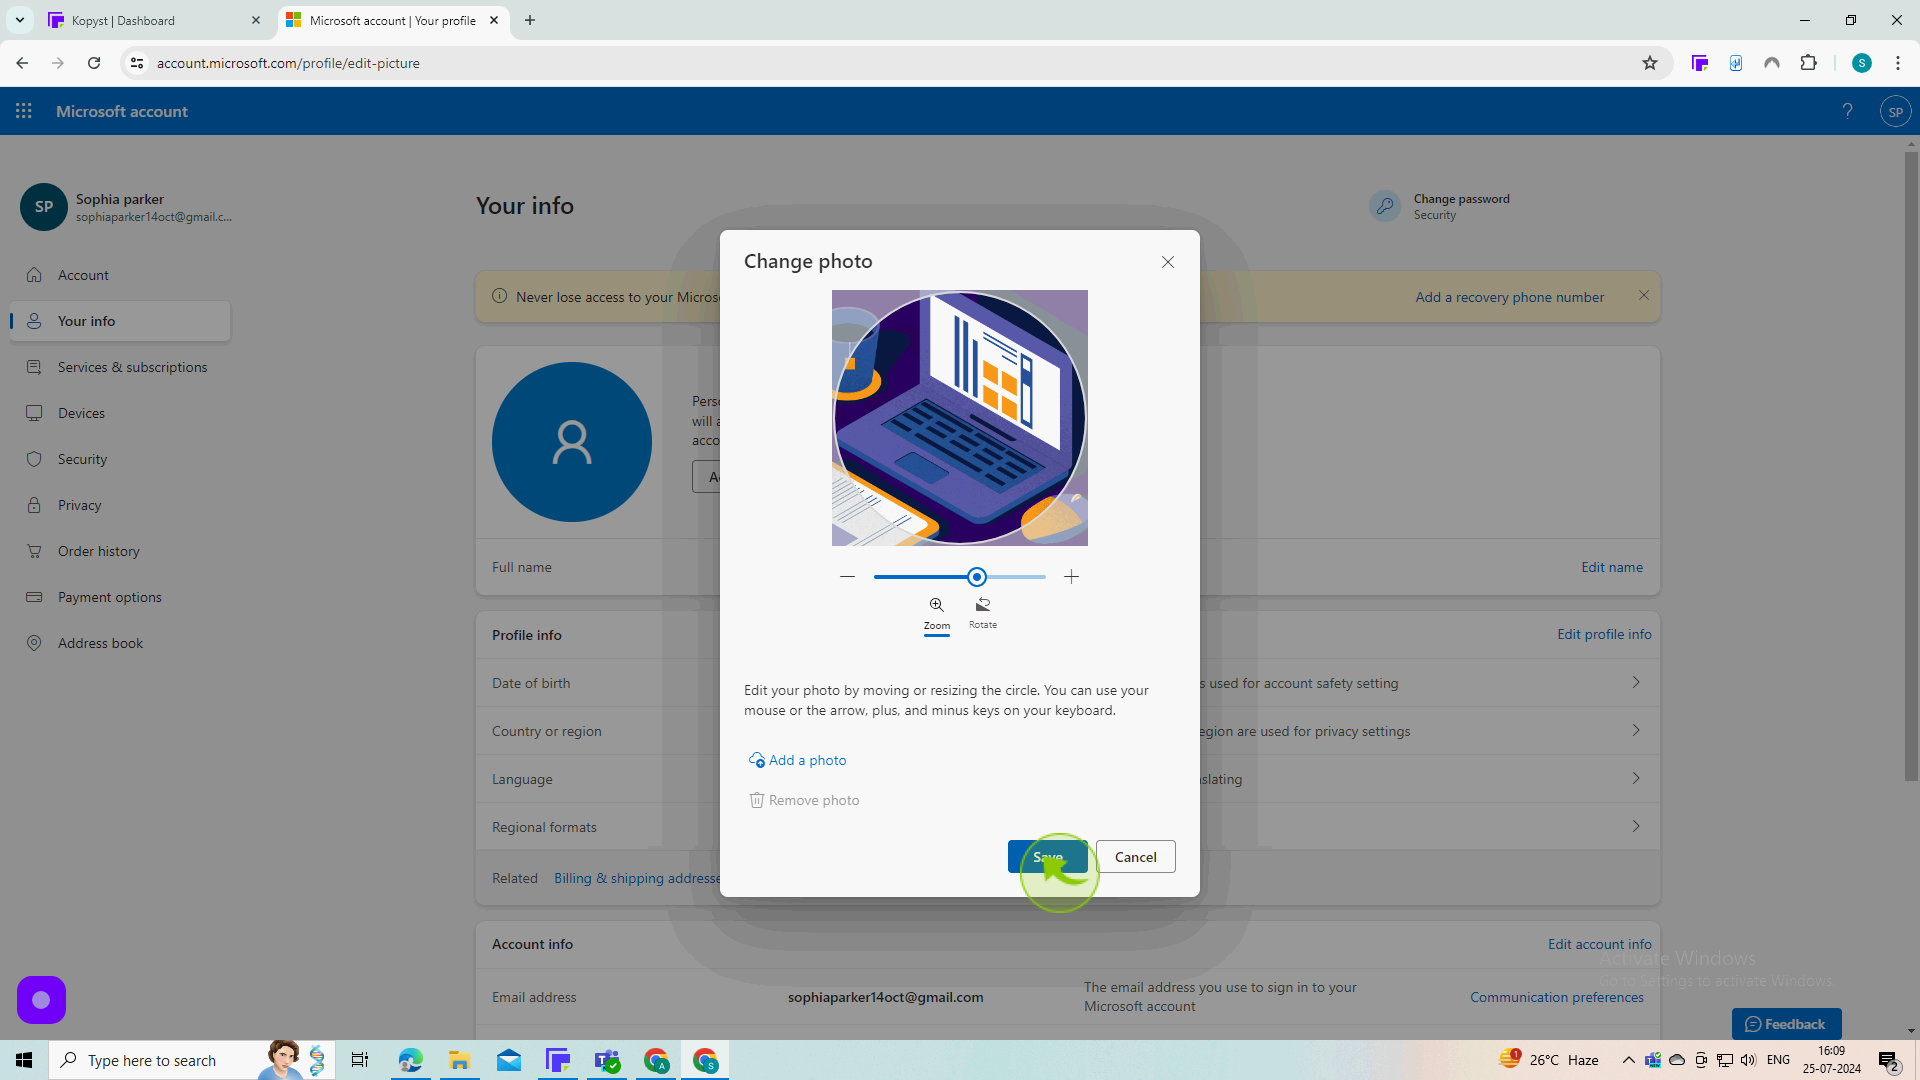Open Billing & shipping addresses link

click(x=637, y=878)
